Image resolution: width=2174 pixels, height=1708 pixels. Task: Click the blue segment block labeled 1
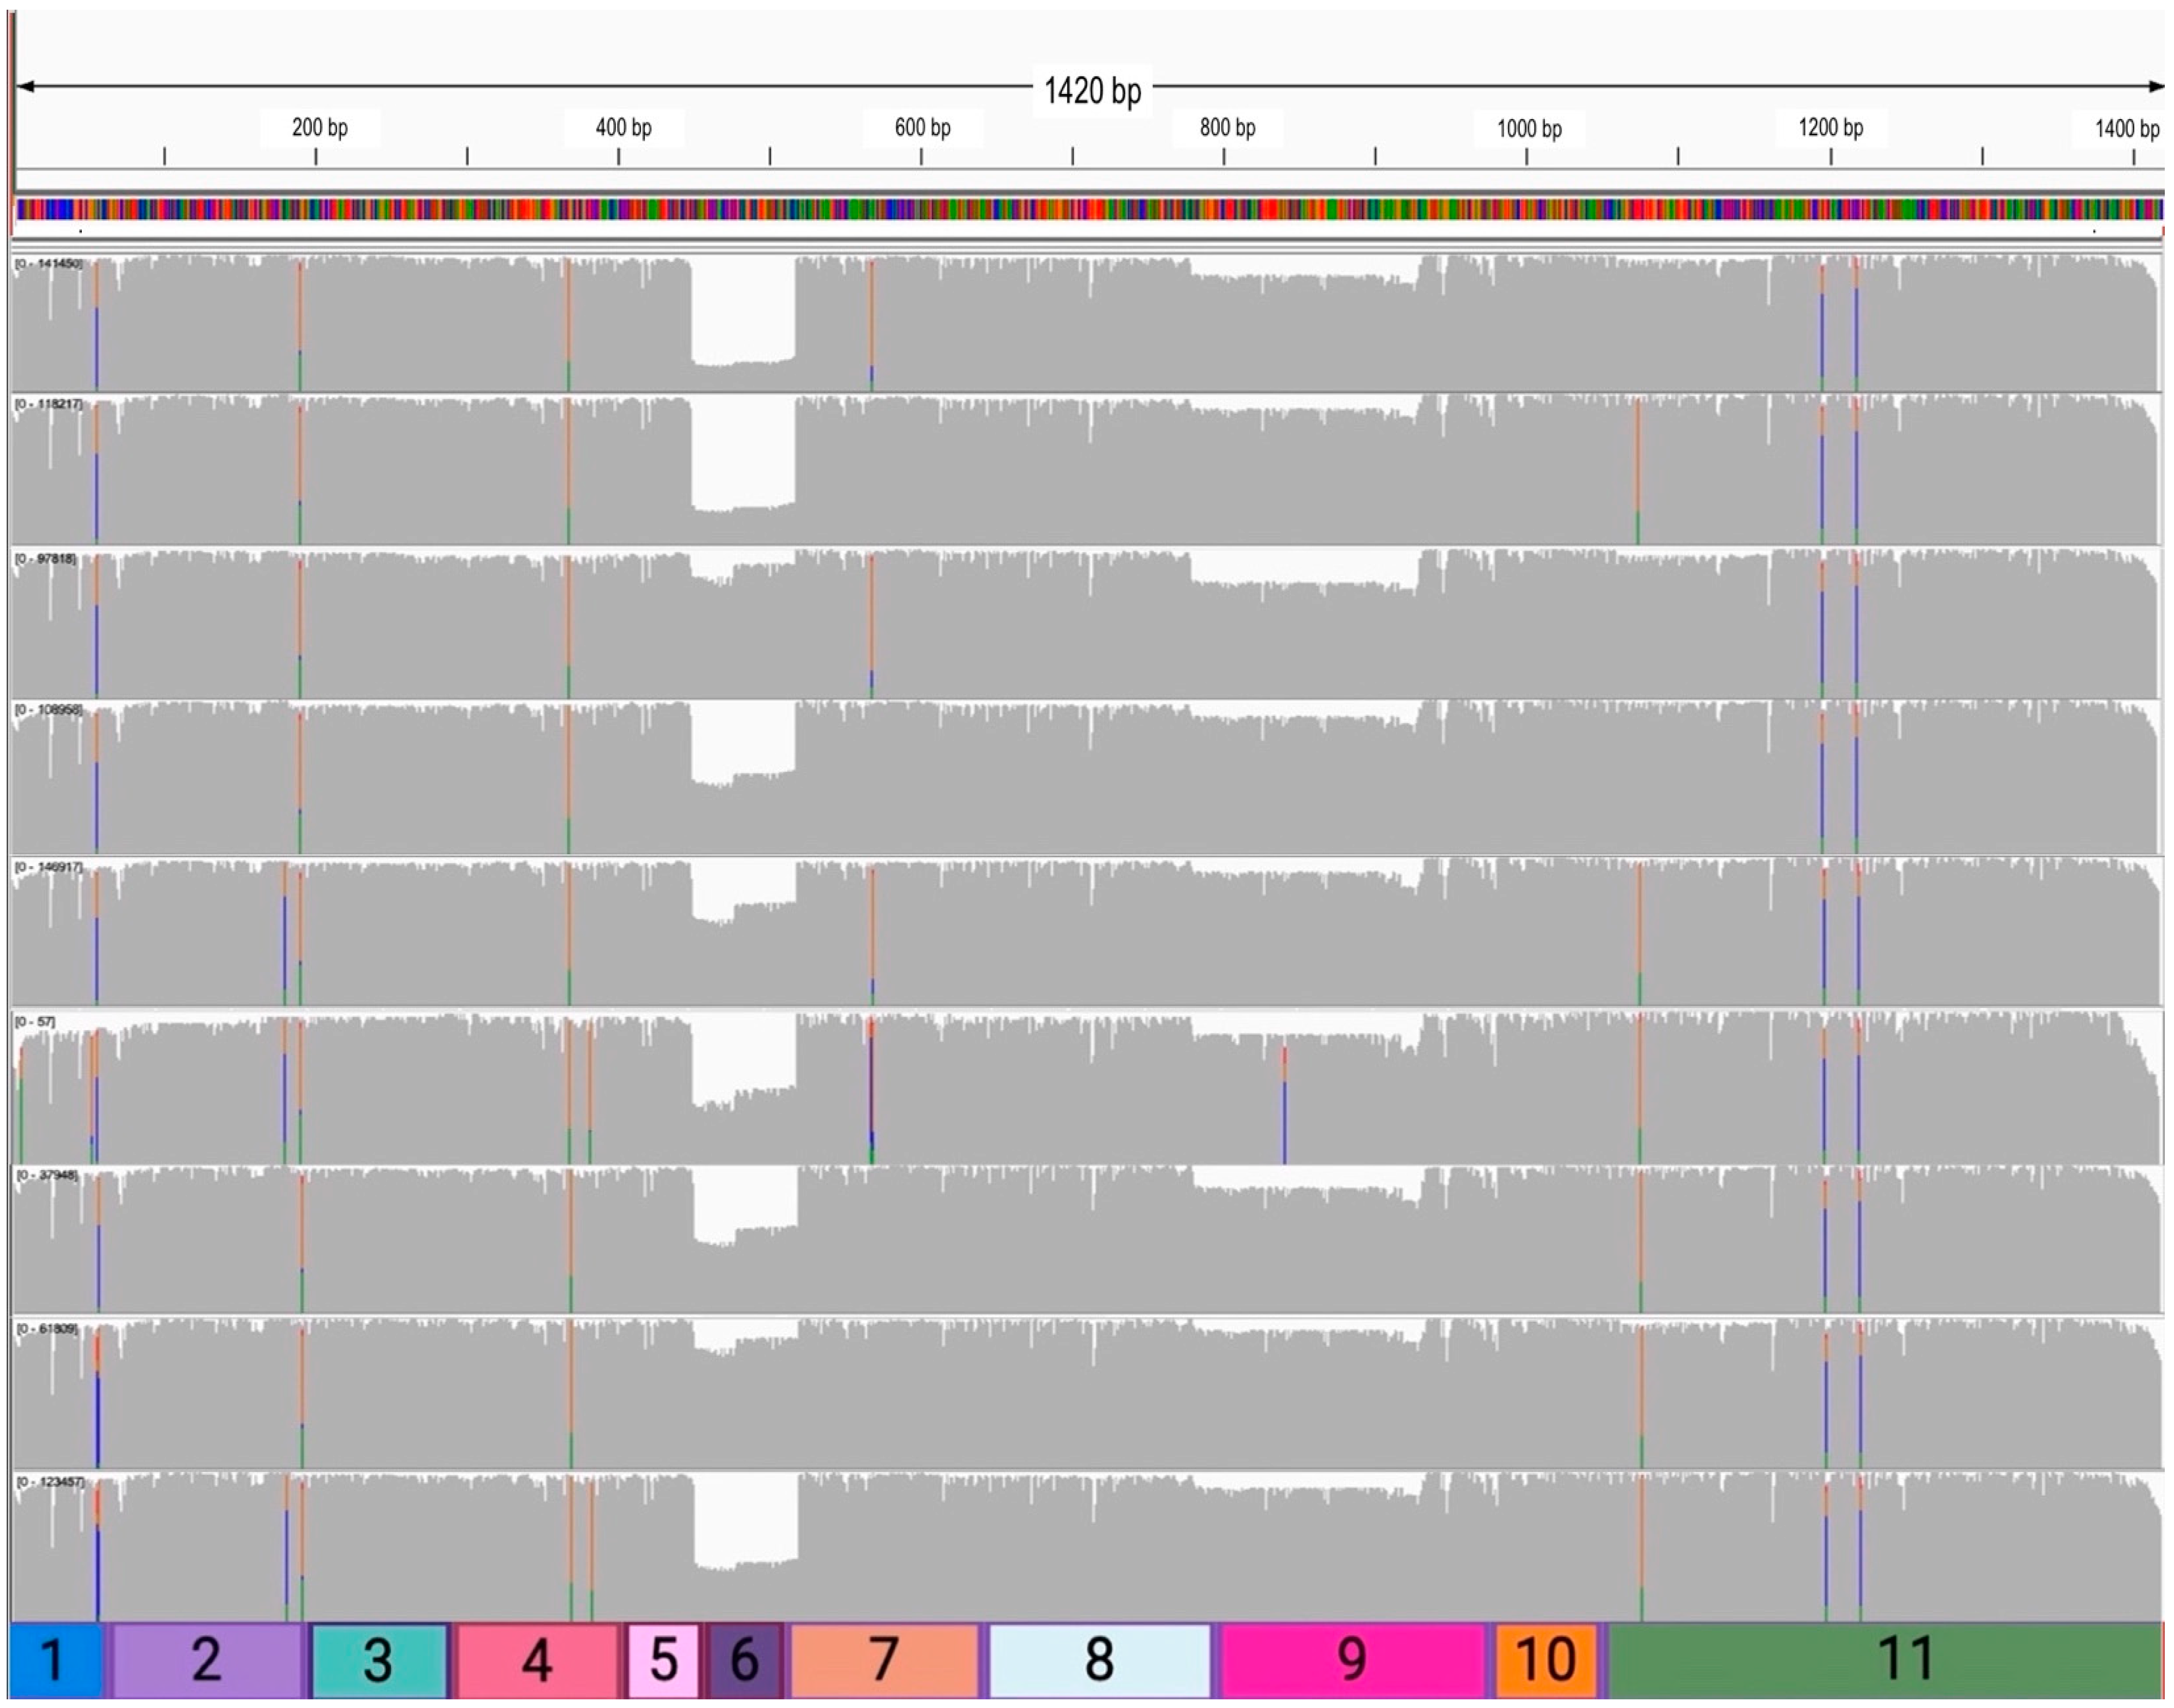coord(55,1660)
